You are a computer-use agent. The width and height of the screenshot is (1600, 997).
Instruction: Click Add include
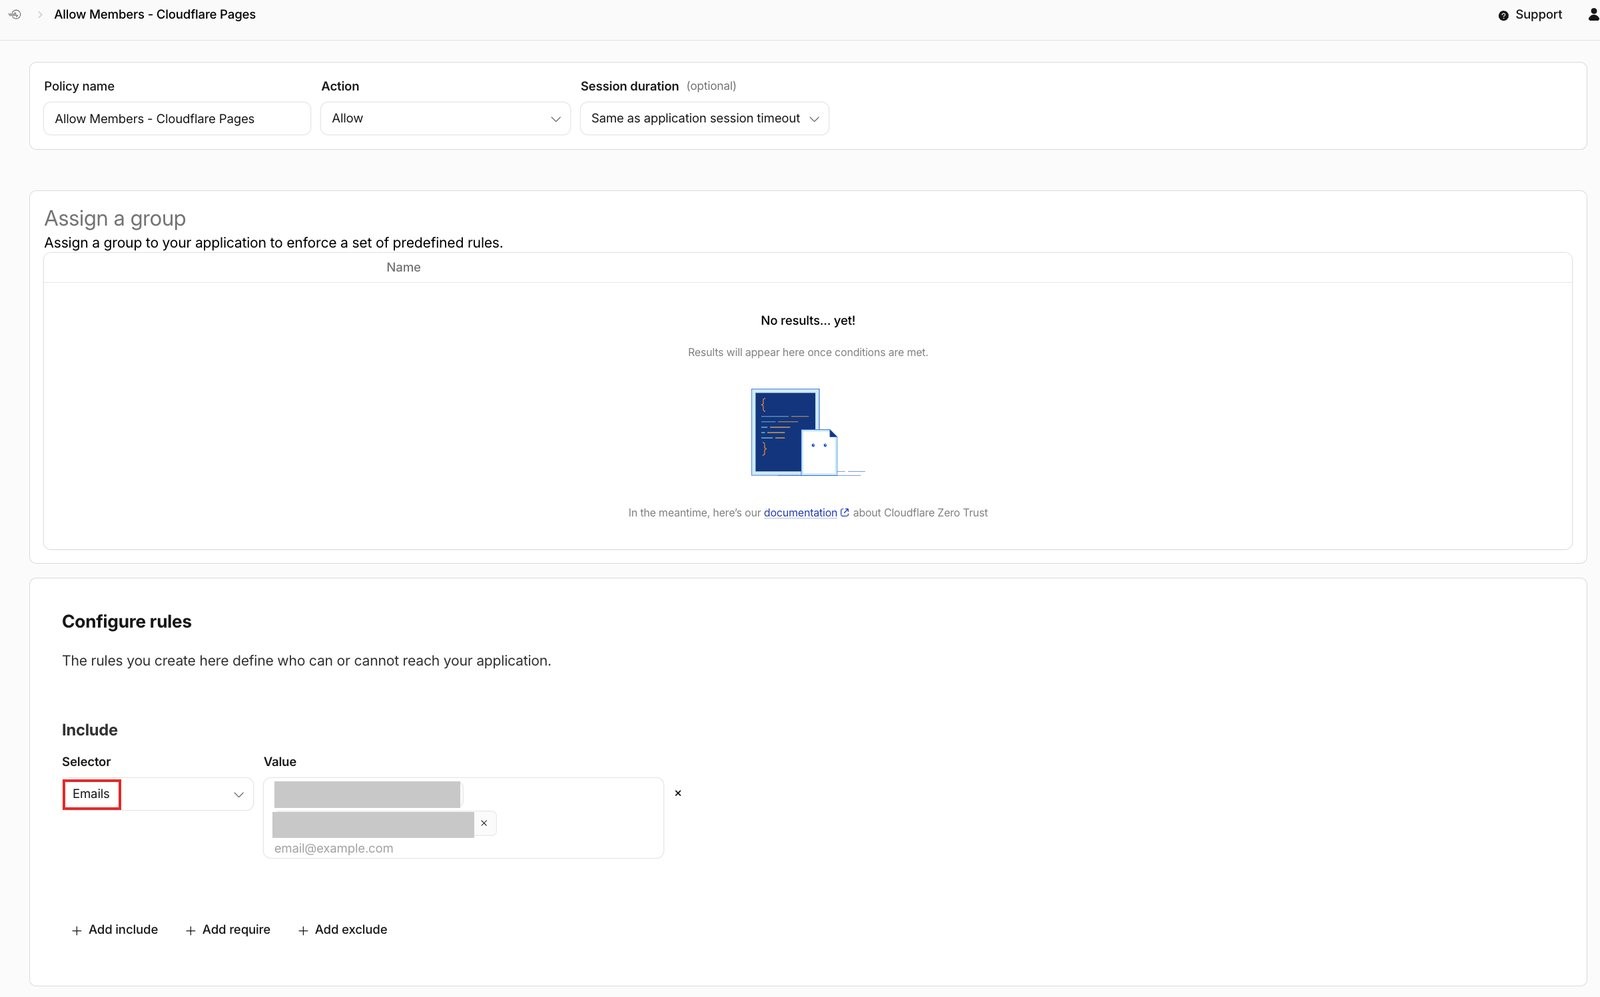[114, 930]
